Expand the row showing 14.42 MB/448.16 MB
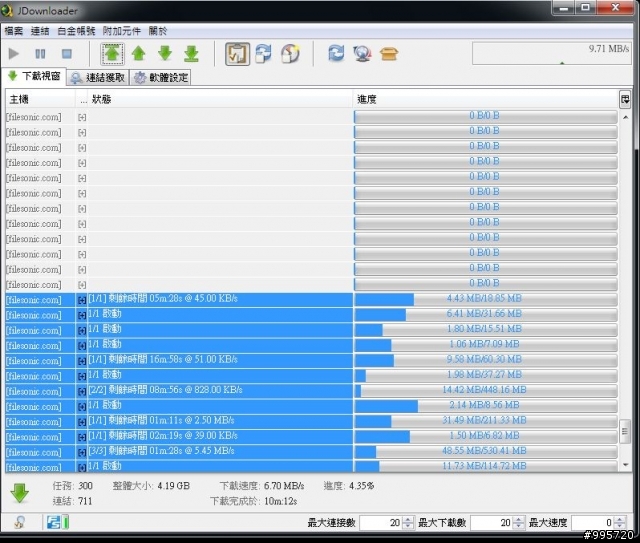640x543 pixels. pos(82,392)
